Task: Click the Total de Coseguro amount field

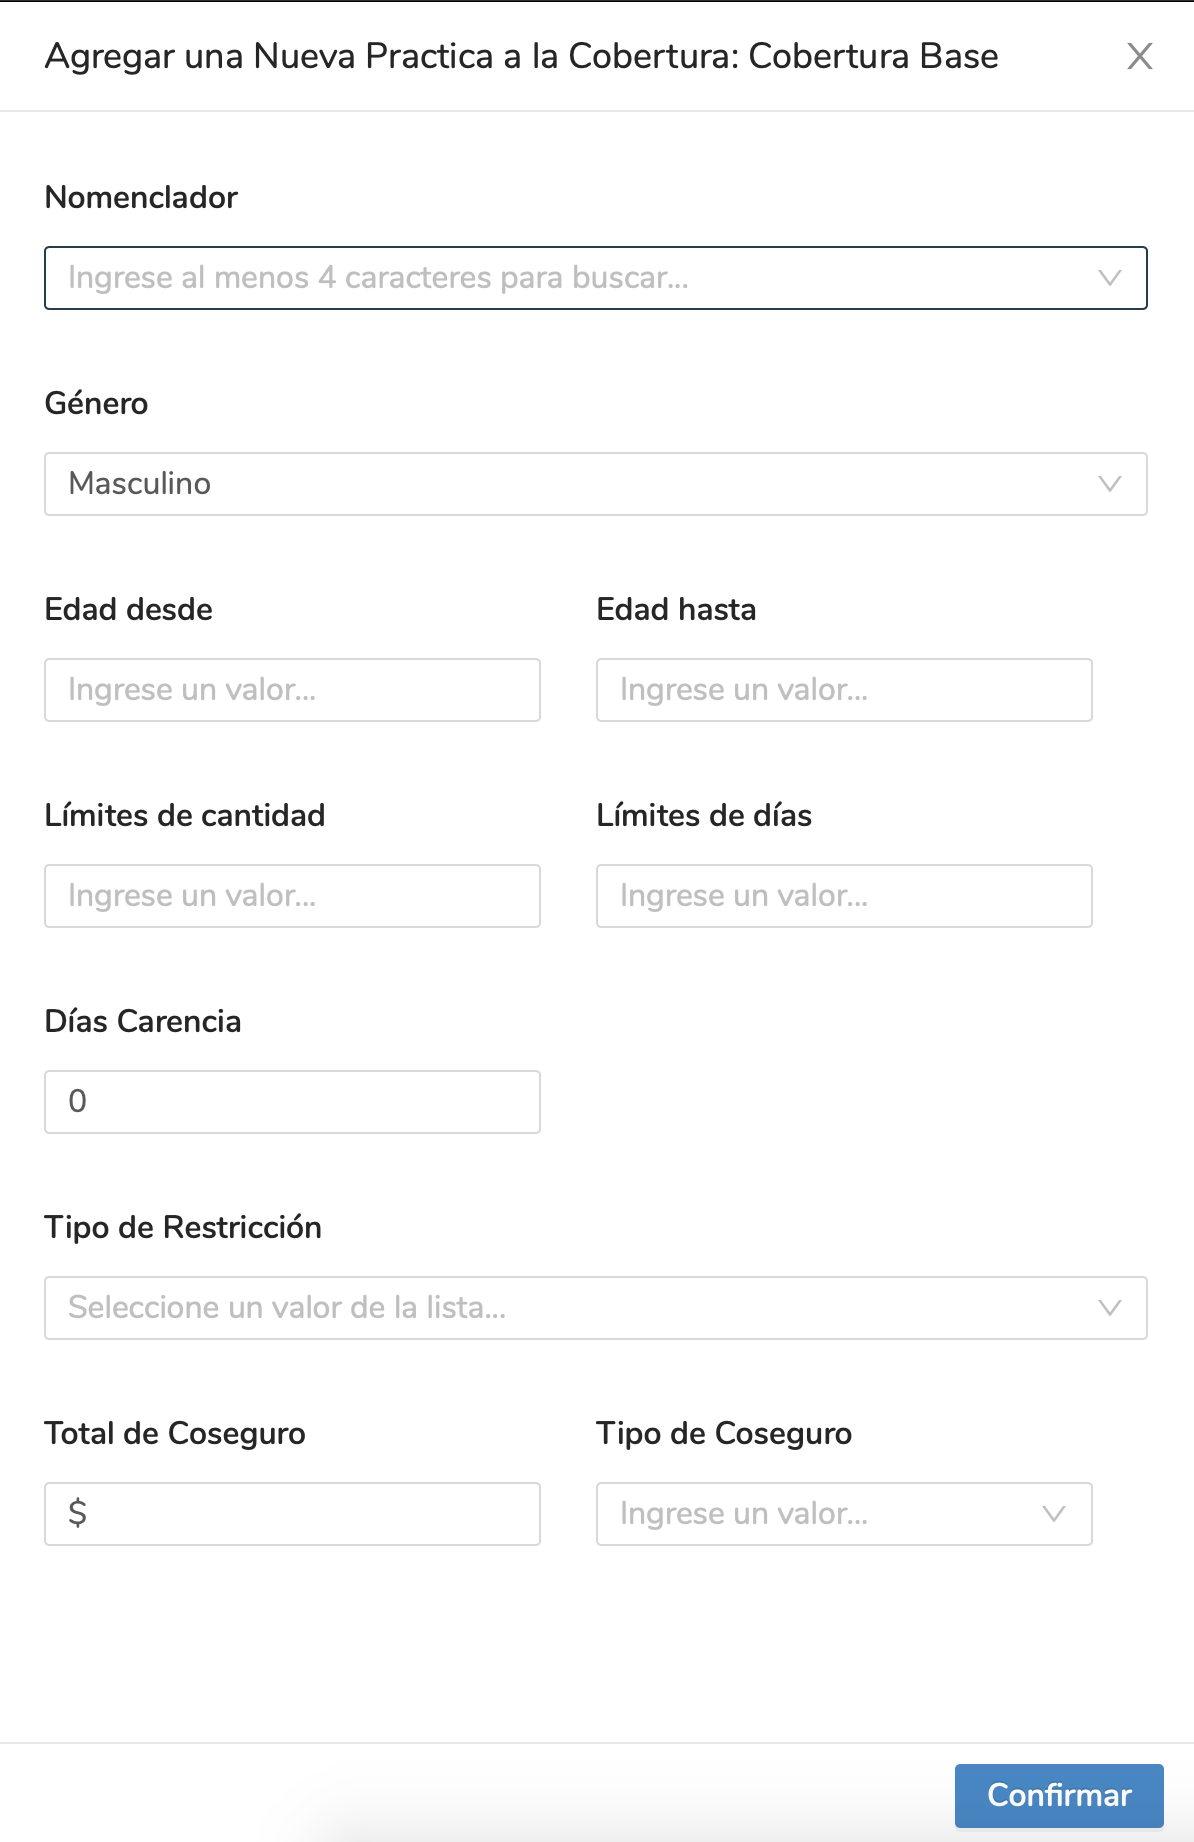Action: (291, 1514)
